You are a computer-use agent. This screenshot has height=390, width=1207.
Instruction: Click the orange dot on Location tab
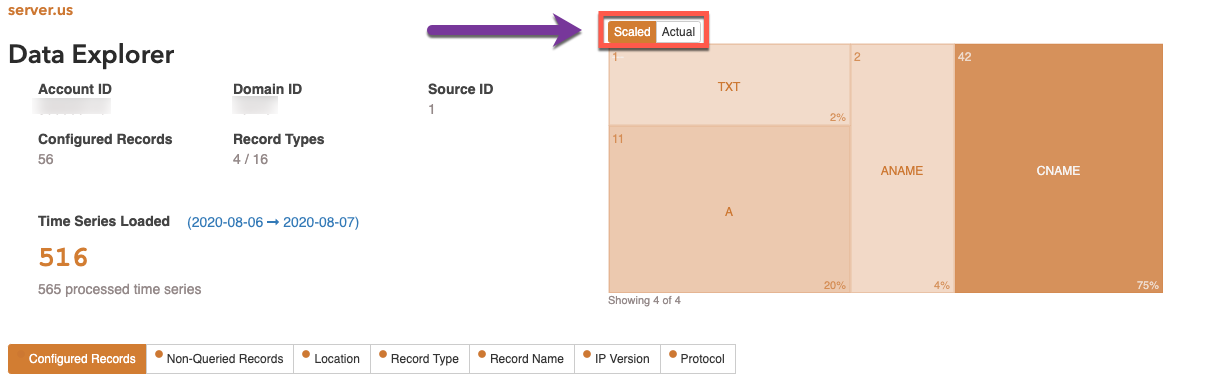coord(305,354)
